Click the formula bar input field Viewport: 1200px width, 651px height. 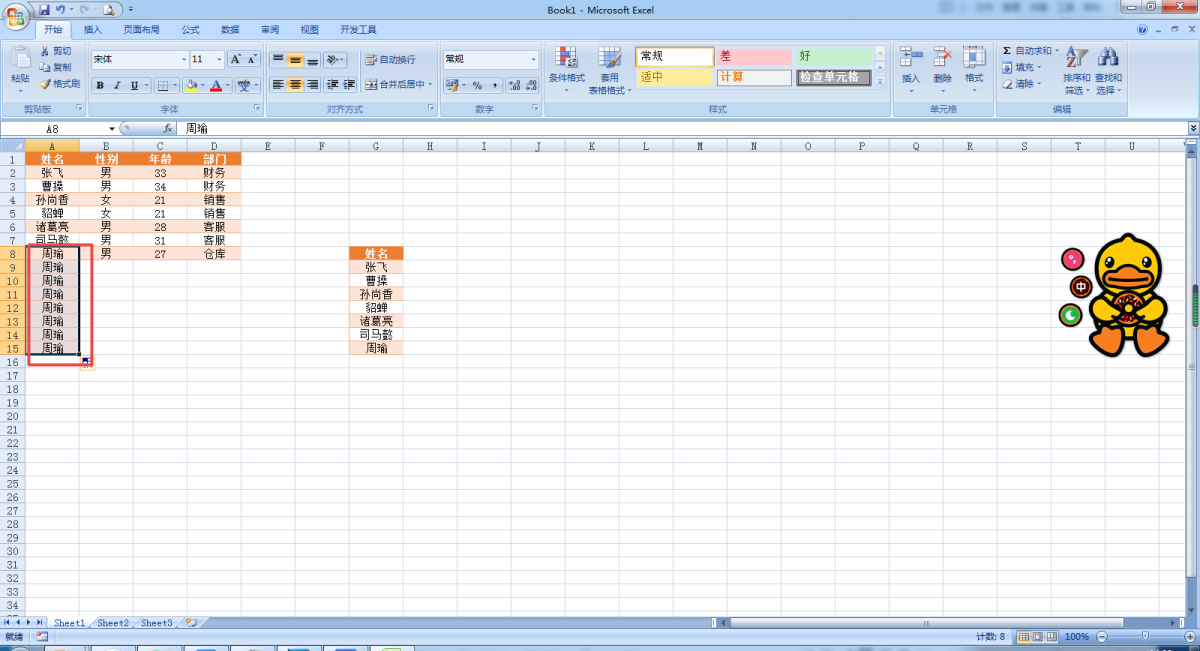click(x=680, y=129)
